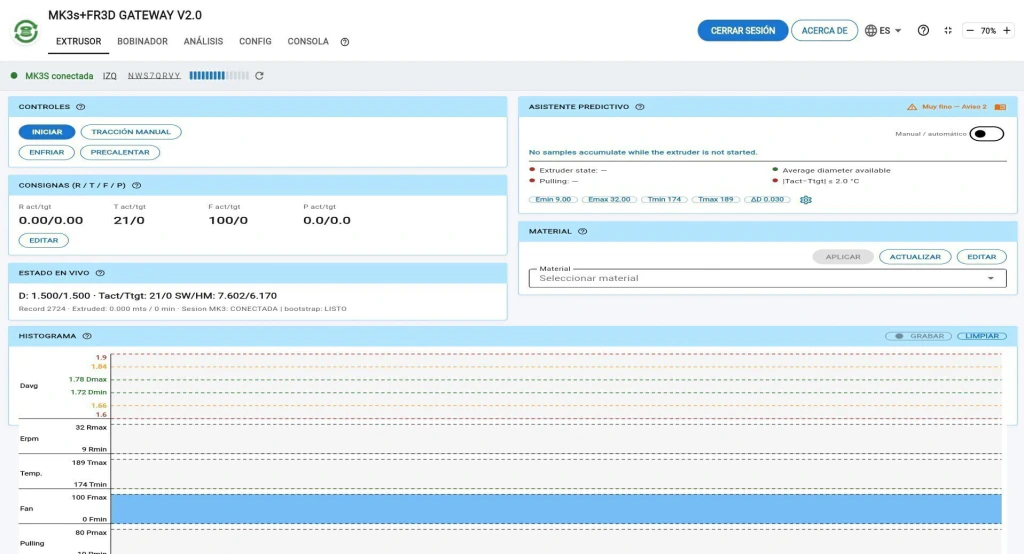Click the warning triangle alert icon
This screenshot has height=554, width=1024.
coord(912,107)
